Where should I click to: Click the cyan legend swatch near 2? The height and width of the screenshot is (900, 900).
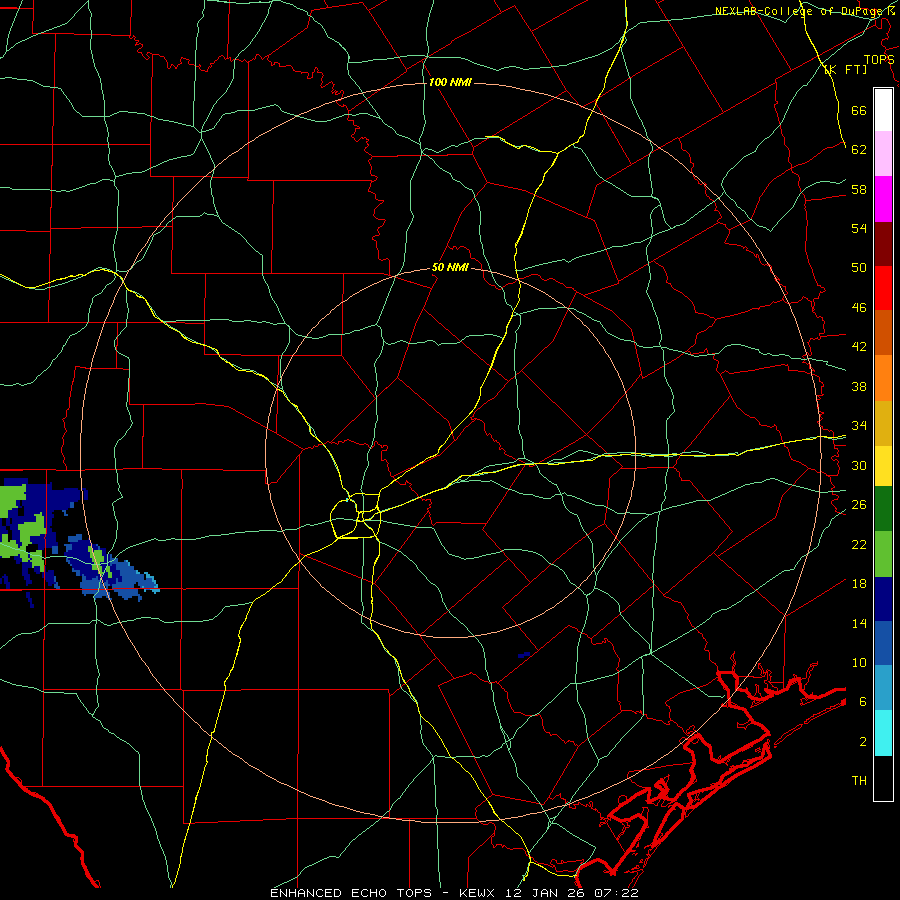click(883, 732)
